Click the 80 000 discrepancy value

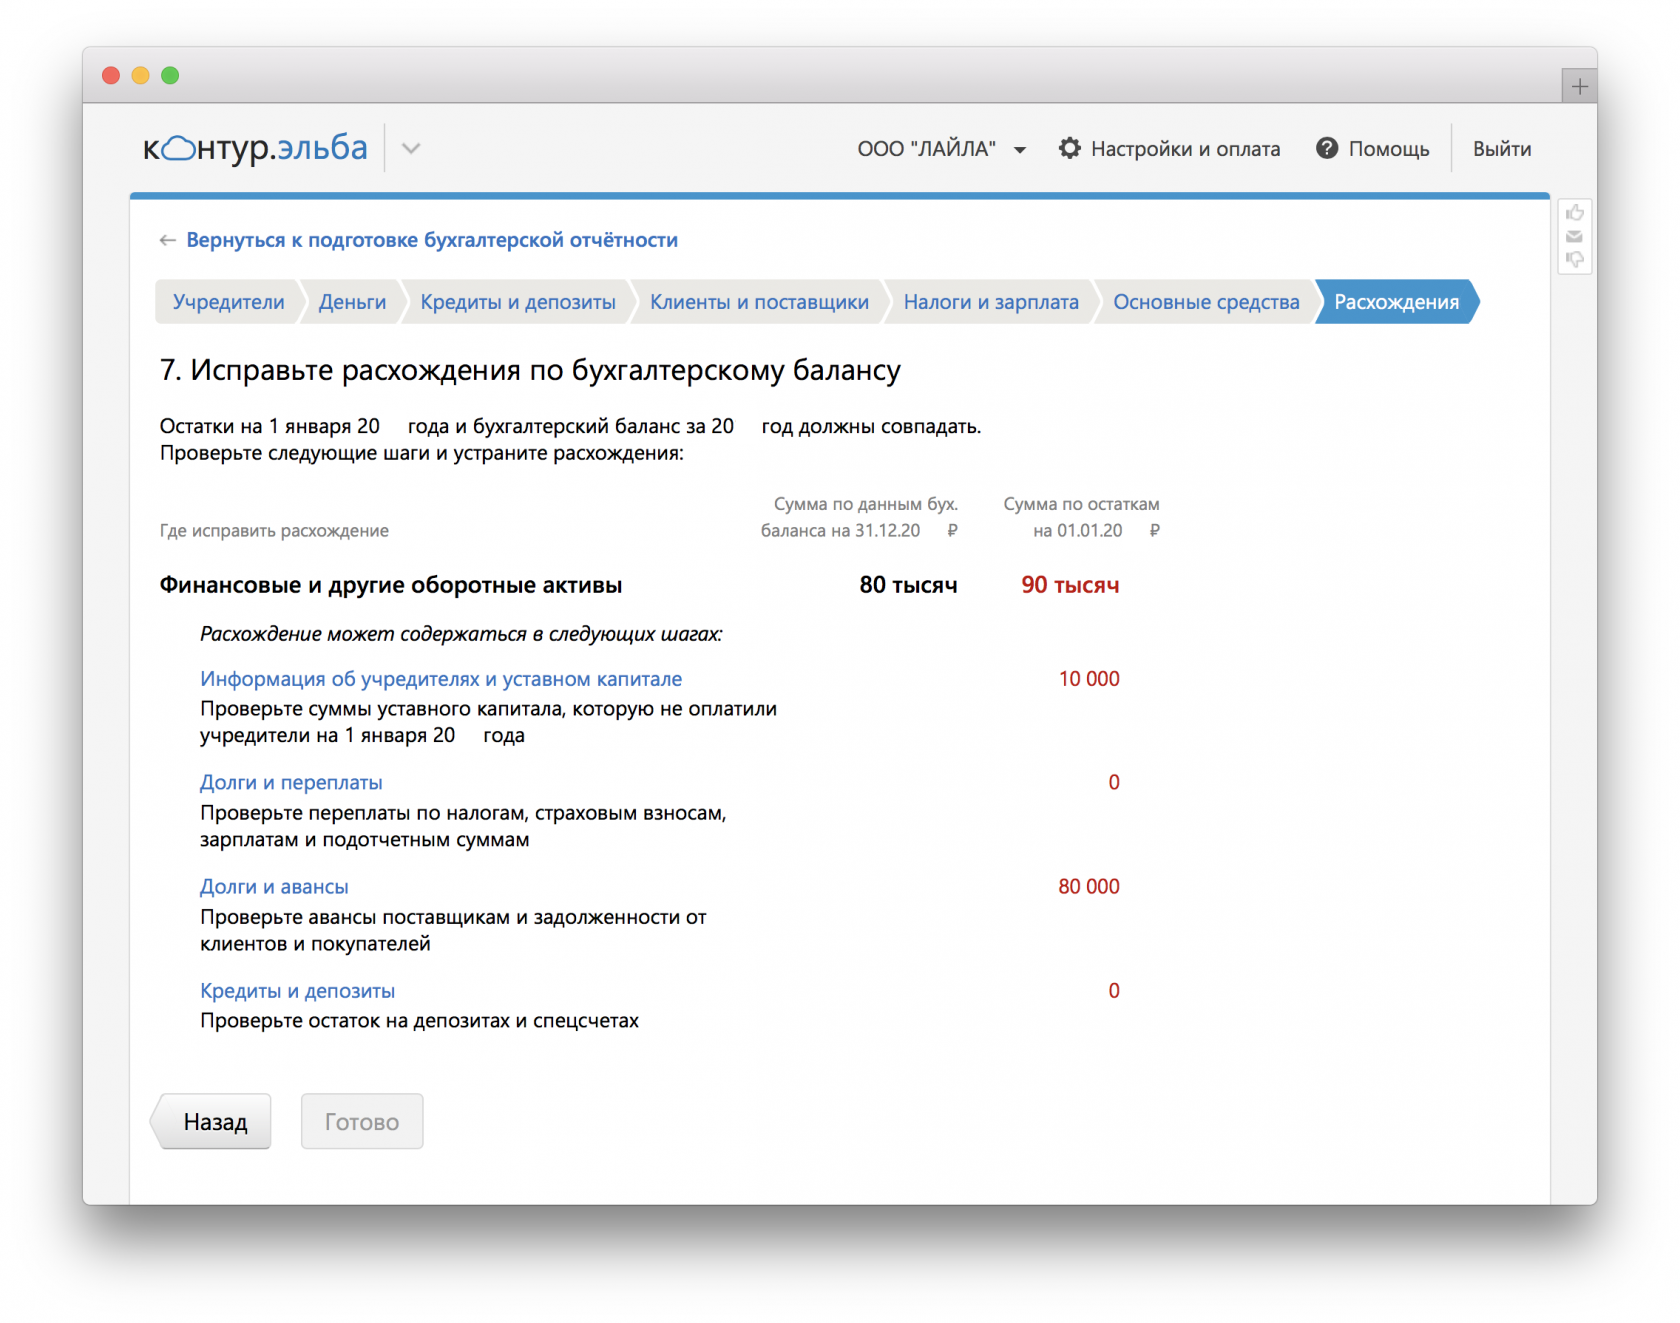click(x=1089, y=887)
